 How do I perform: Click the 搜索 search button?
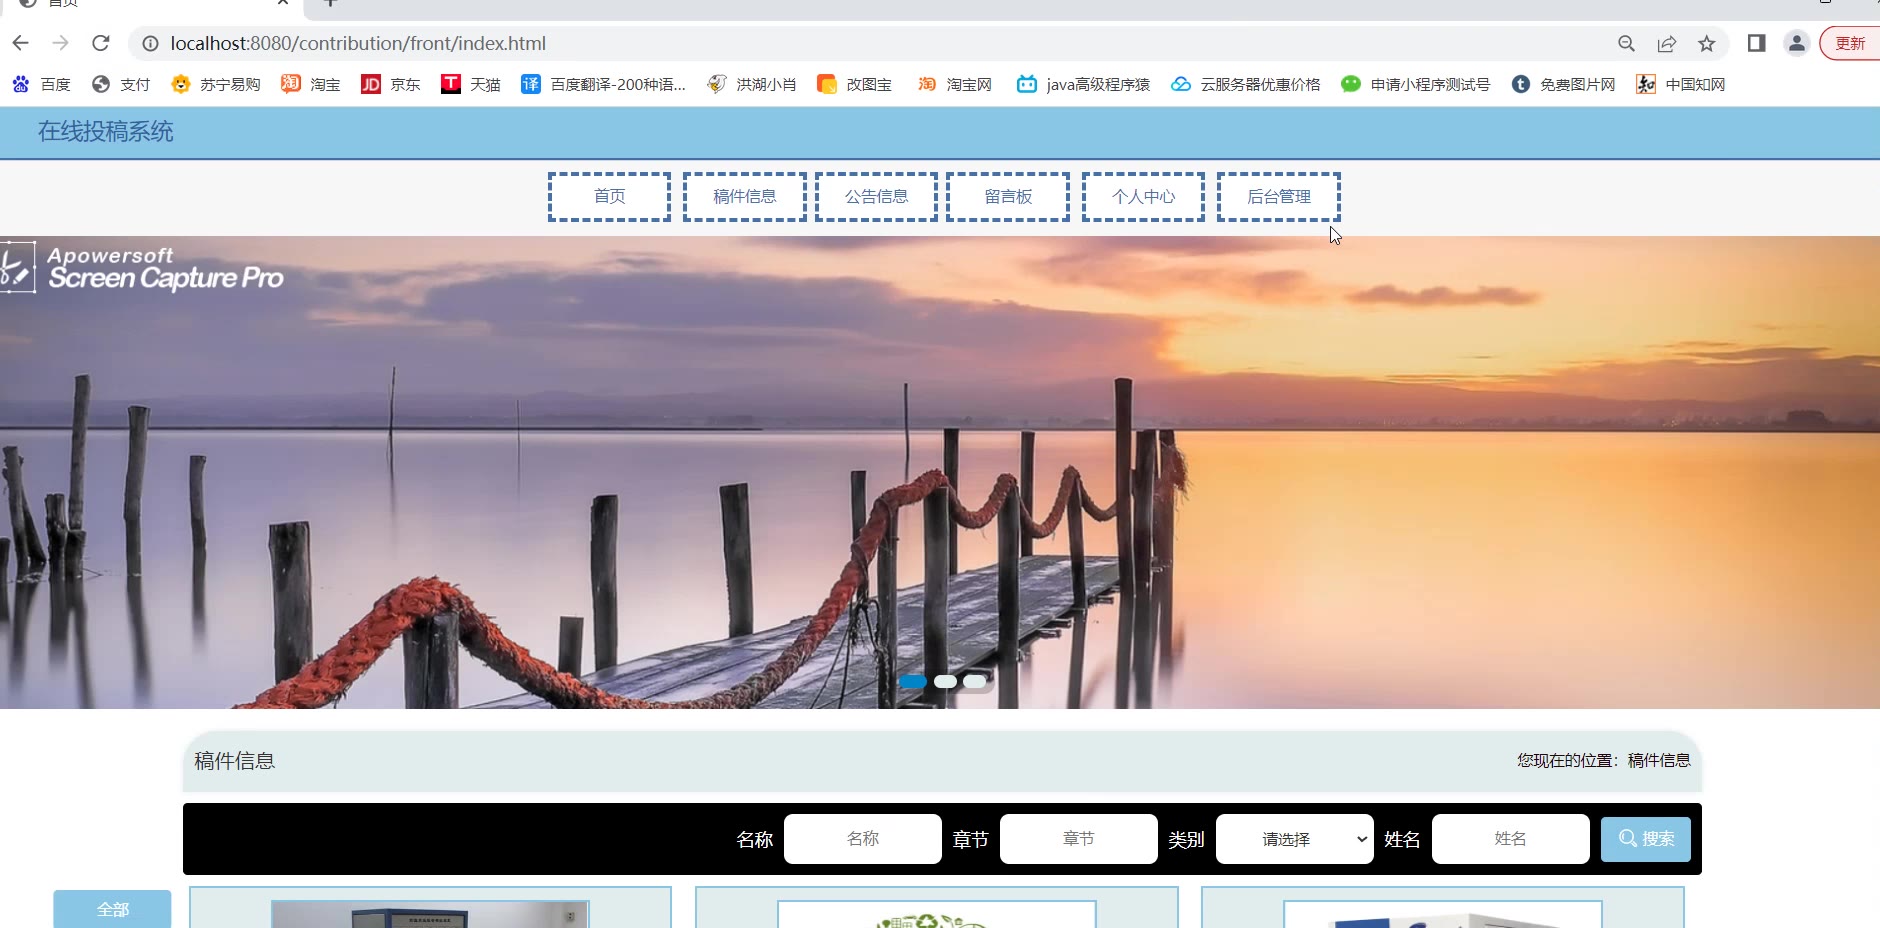pos(1645,839)
